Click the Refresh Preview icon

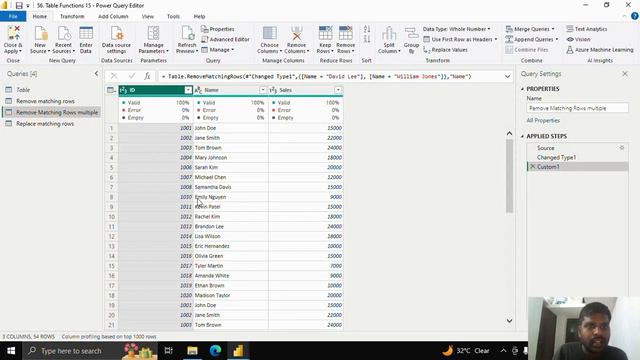pos(187,33)
